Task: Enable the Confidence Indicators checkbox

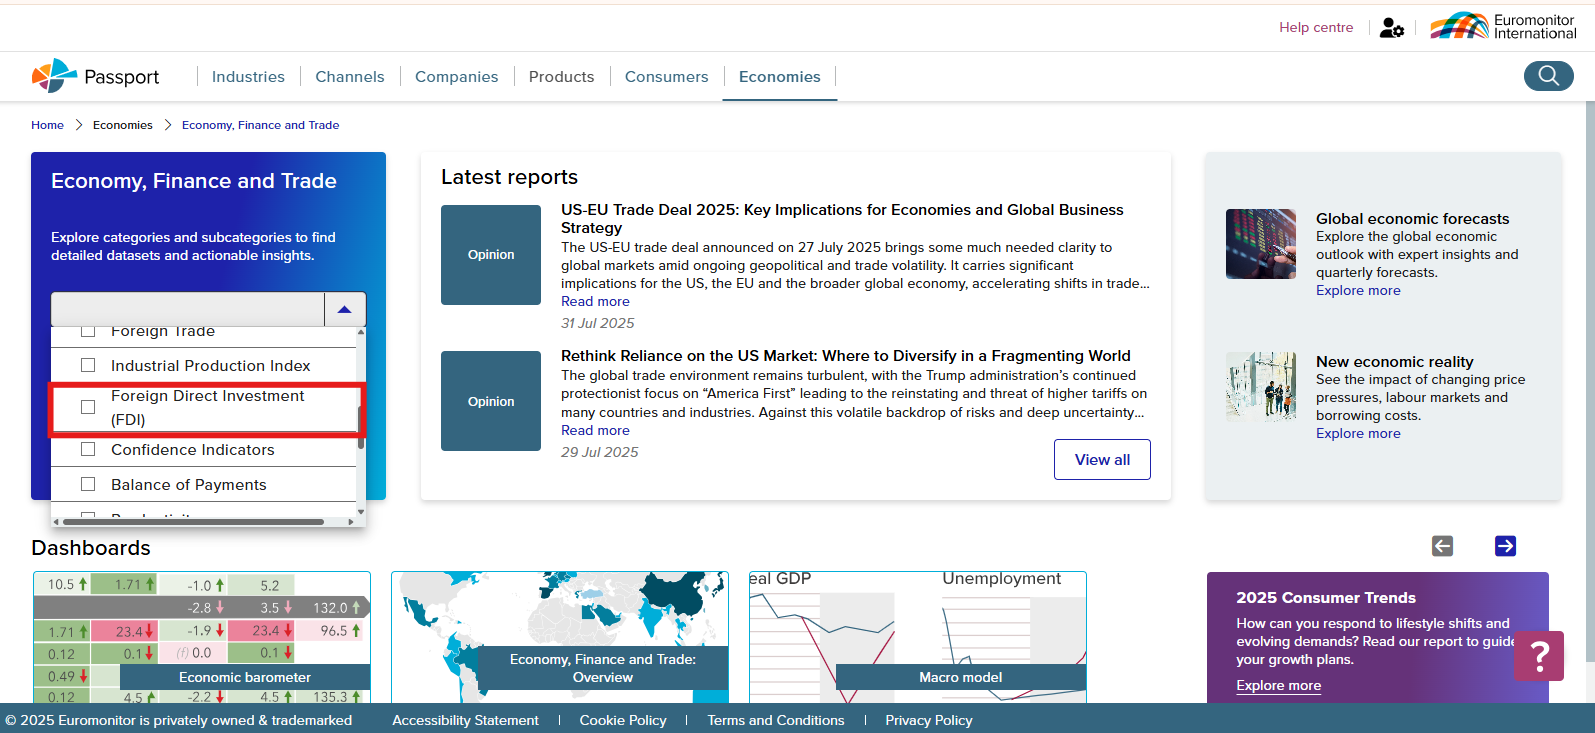Action: coord(88,450)
